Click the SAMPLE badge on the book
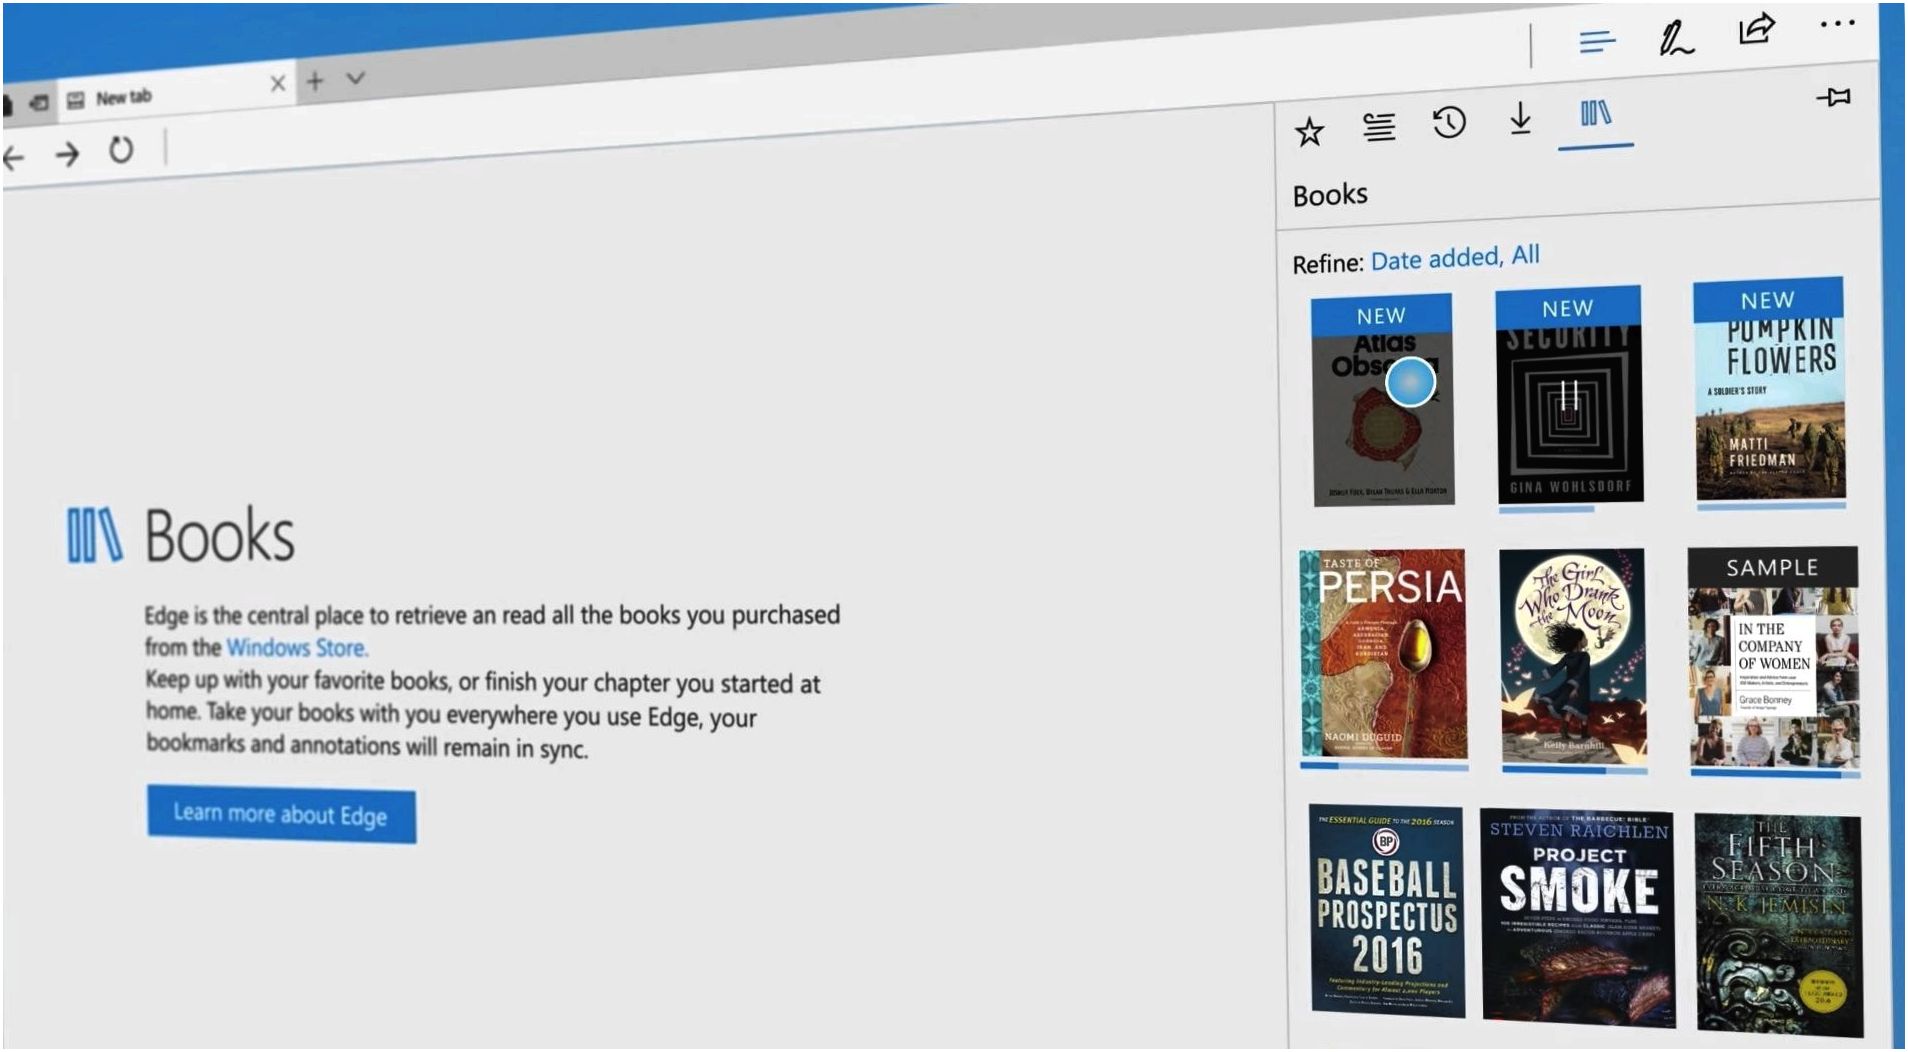The height and width of the screenshot is (1052, 1908). click(1773, 567)
